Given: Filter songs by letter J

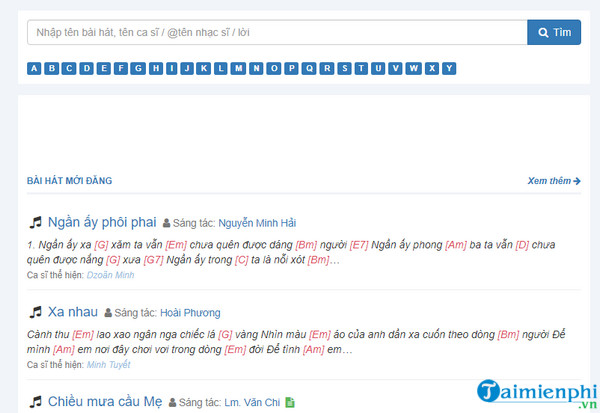Looking at the screenshot, I should tap(187, 69).
